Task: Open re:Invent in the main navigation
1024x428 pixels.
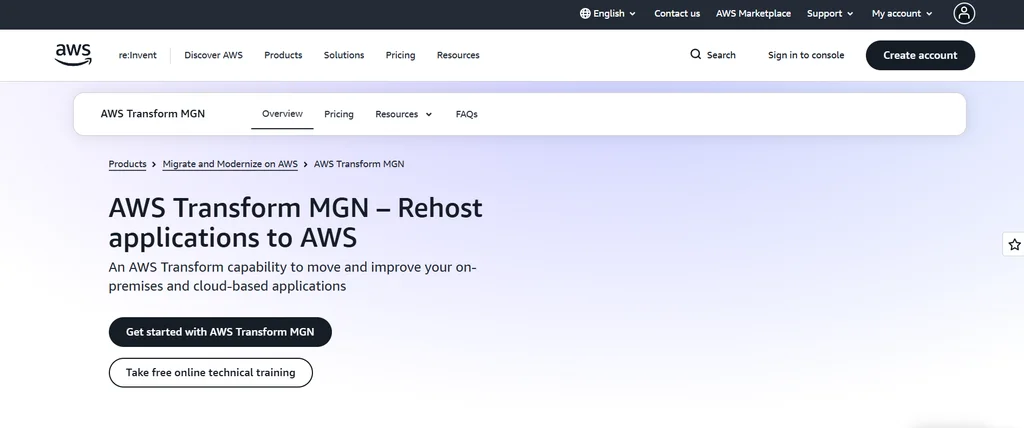Action: 137,56
